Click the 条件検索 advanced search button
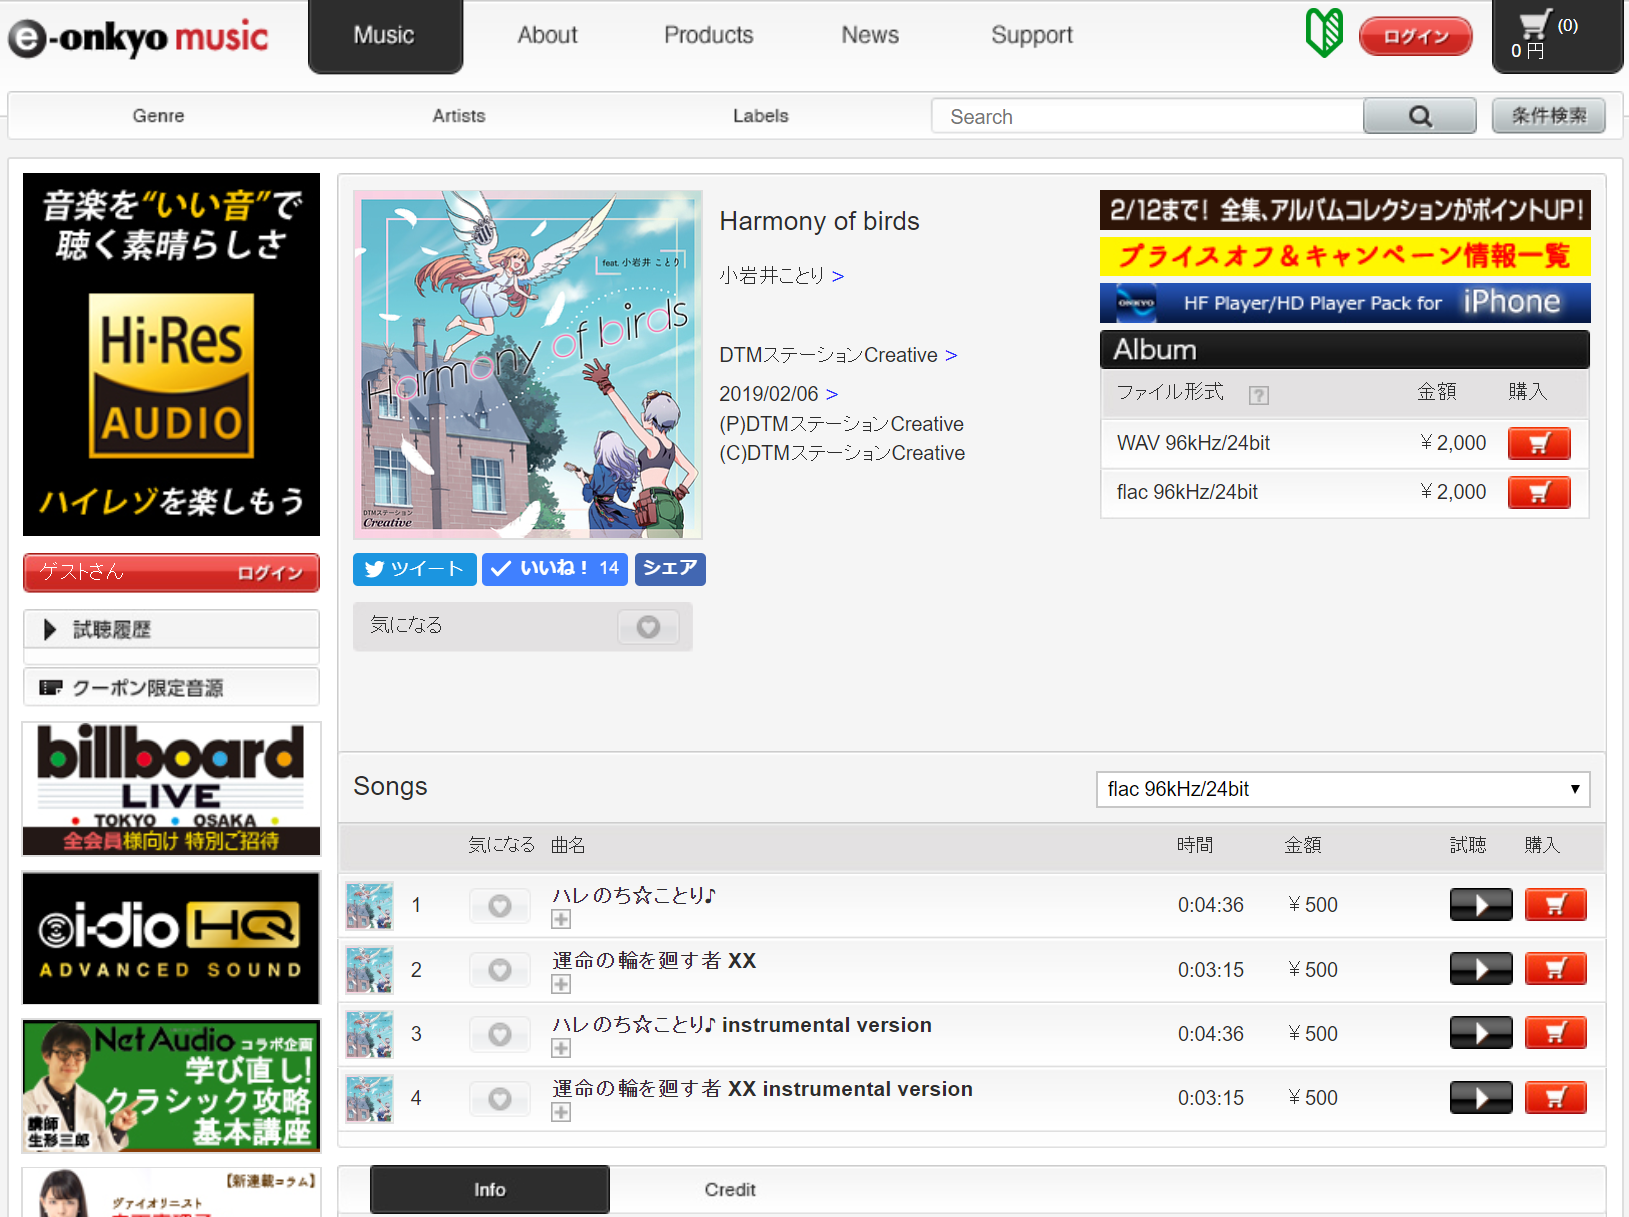Viewport: 1629px width, 1217px height. pyautogui.click(x=1549, y=116)
